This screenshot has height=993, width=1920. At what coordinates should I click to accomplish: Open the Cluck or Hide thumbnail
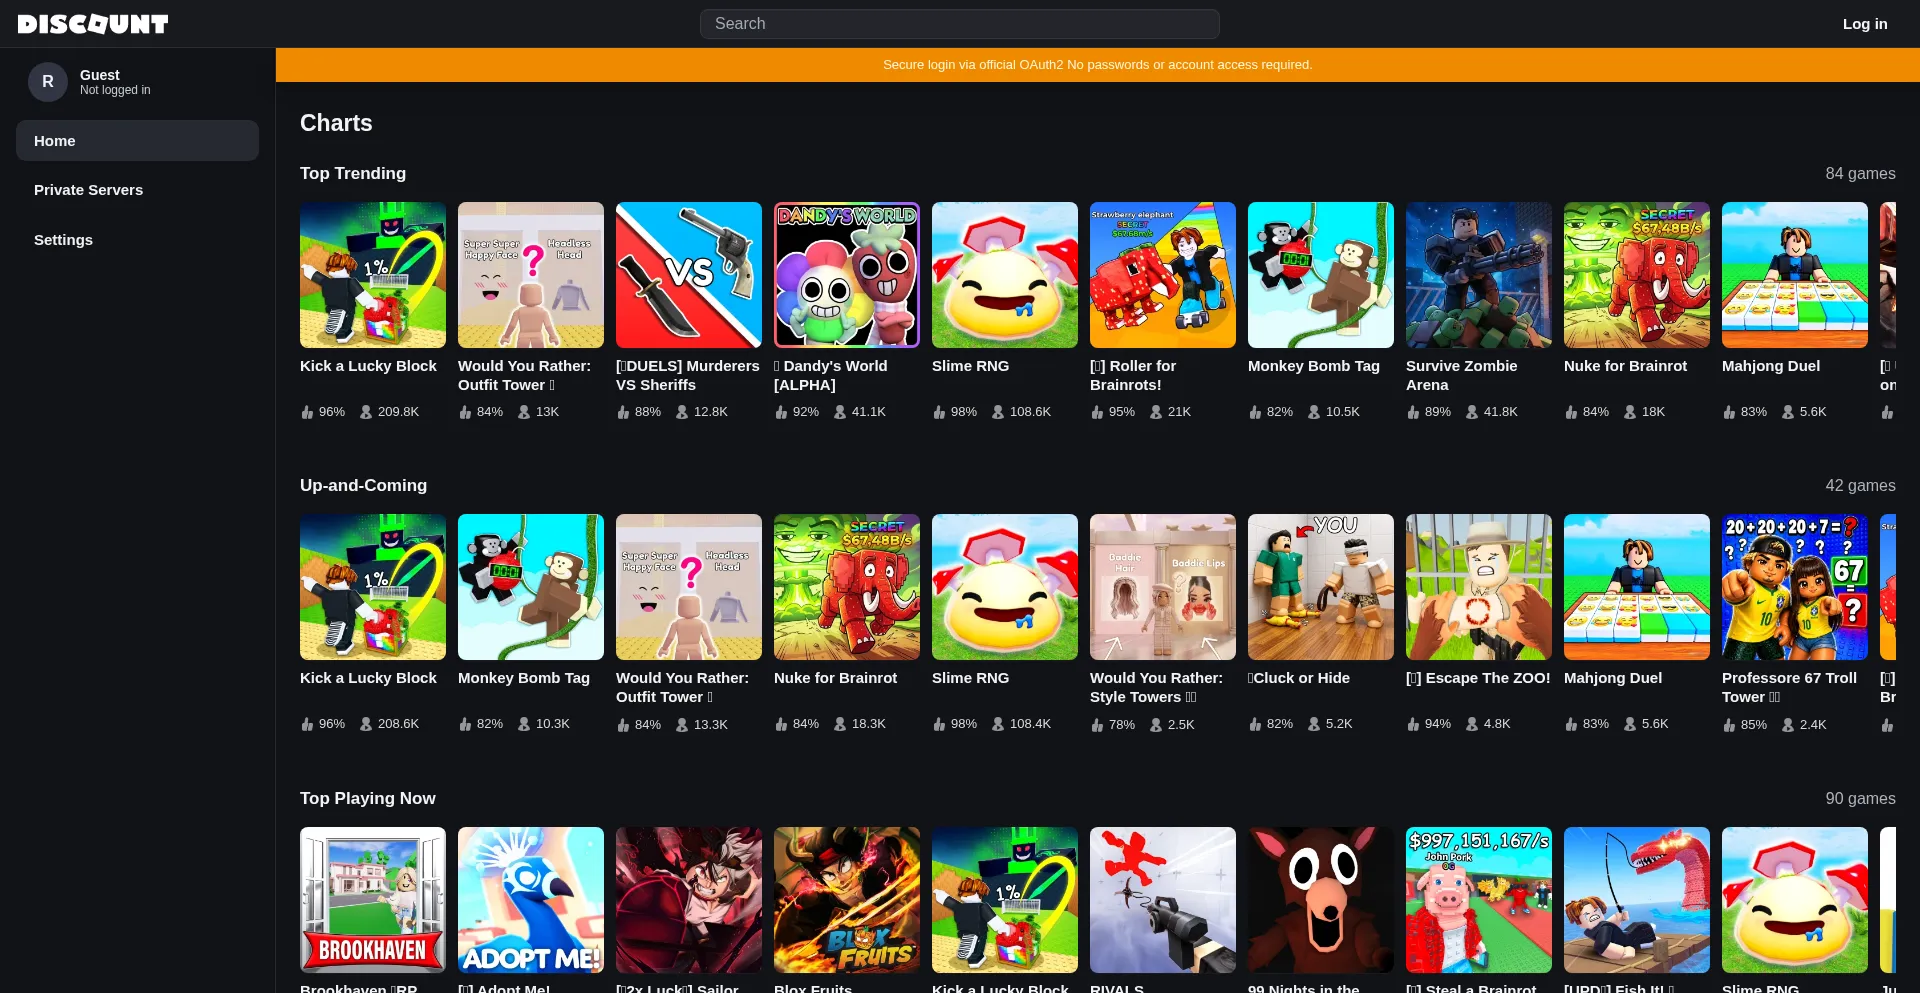[x=1321, y=587]
